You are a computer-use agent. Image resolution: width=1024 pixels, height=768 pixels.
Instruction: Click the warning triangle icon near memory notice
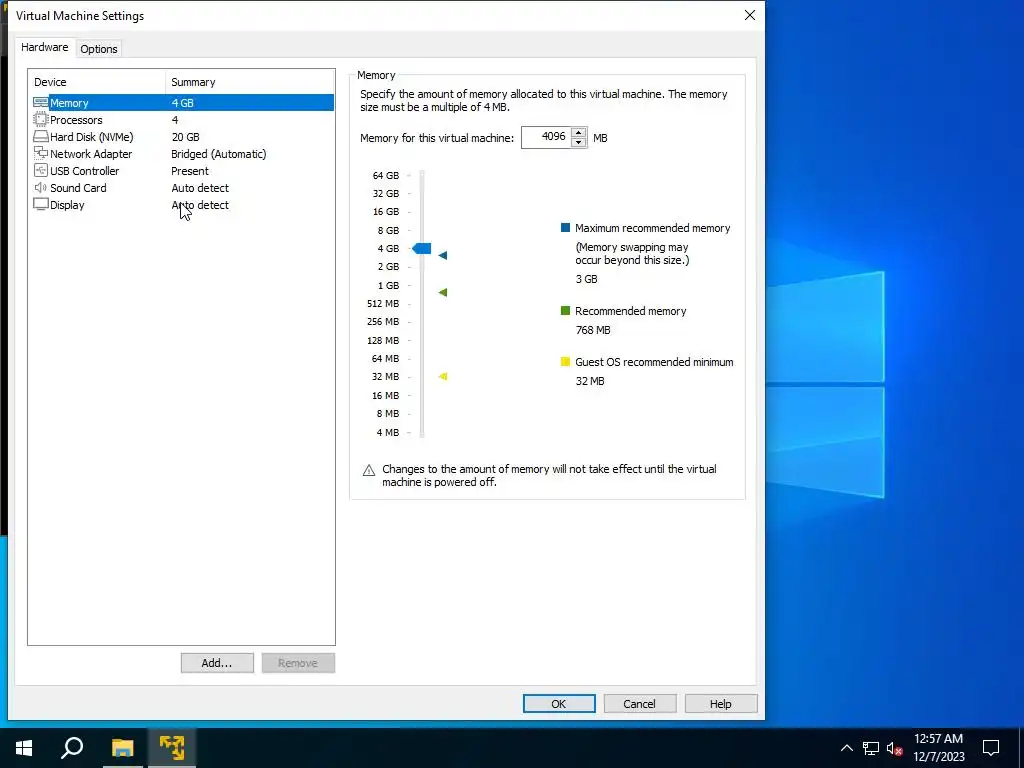[368, 470]
